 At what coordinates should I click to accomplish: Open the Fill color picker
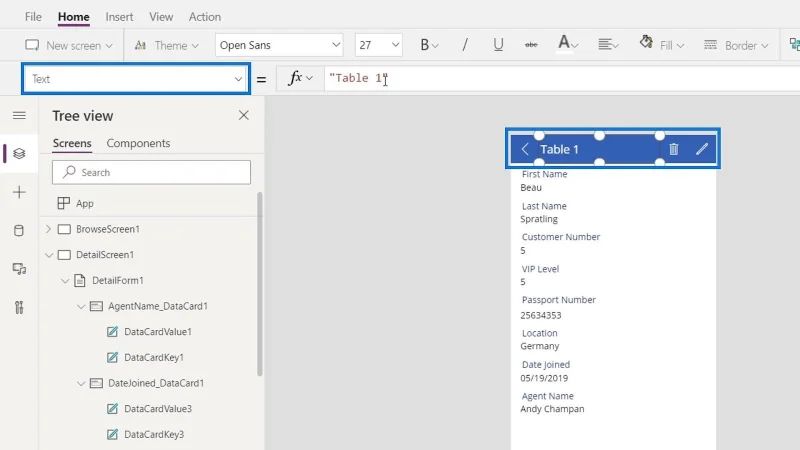pyautogui.click(x=662, y=45)
